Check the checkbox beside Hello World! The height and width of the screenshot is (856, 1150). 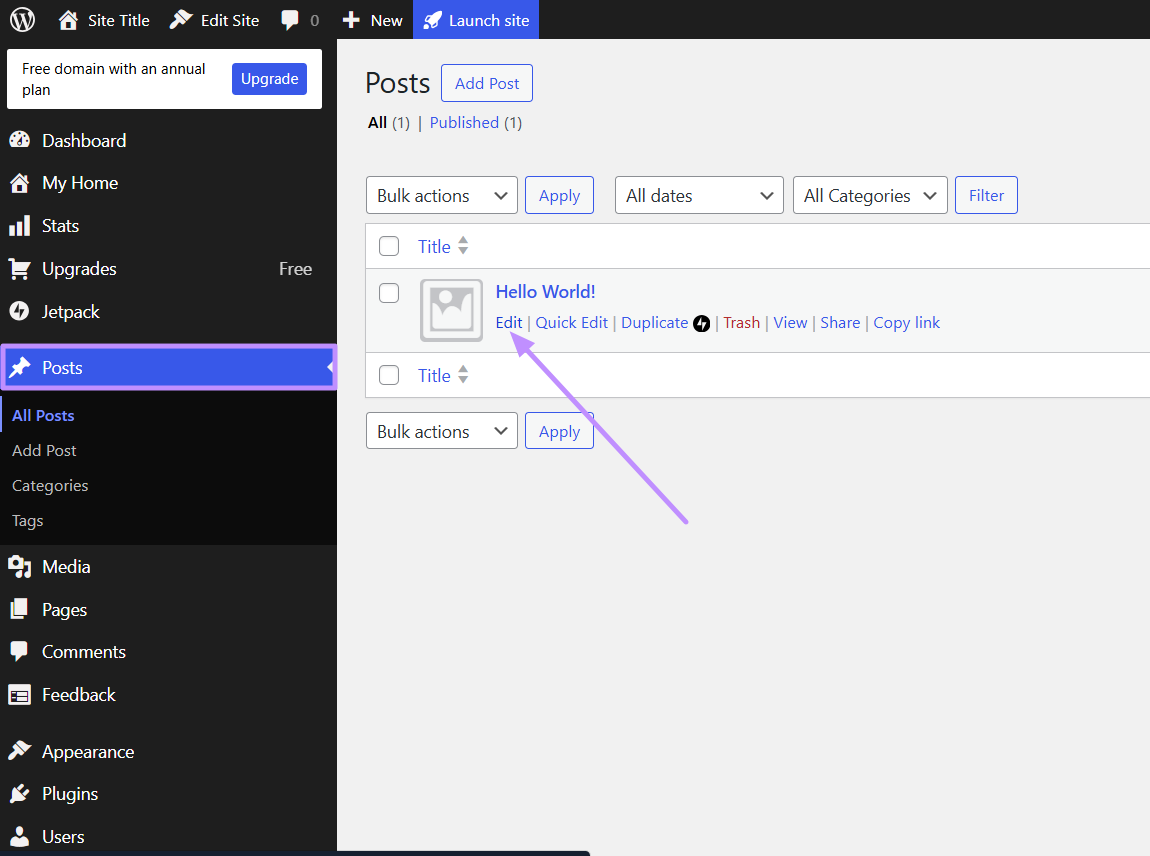click(x=389, y=293)
